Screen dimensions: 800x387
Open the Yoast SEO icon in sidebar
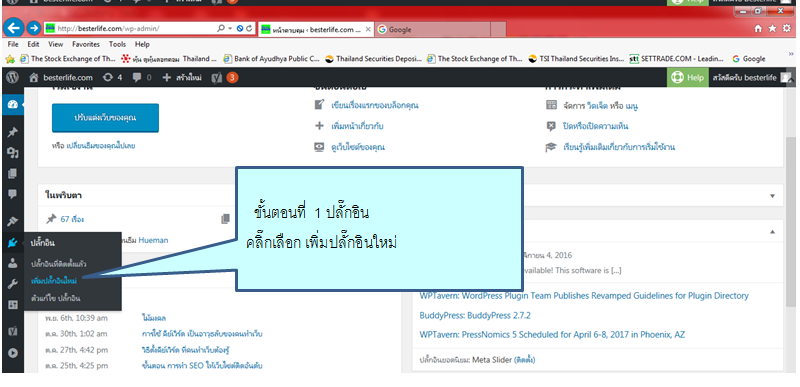(13, 332)
